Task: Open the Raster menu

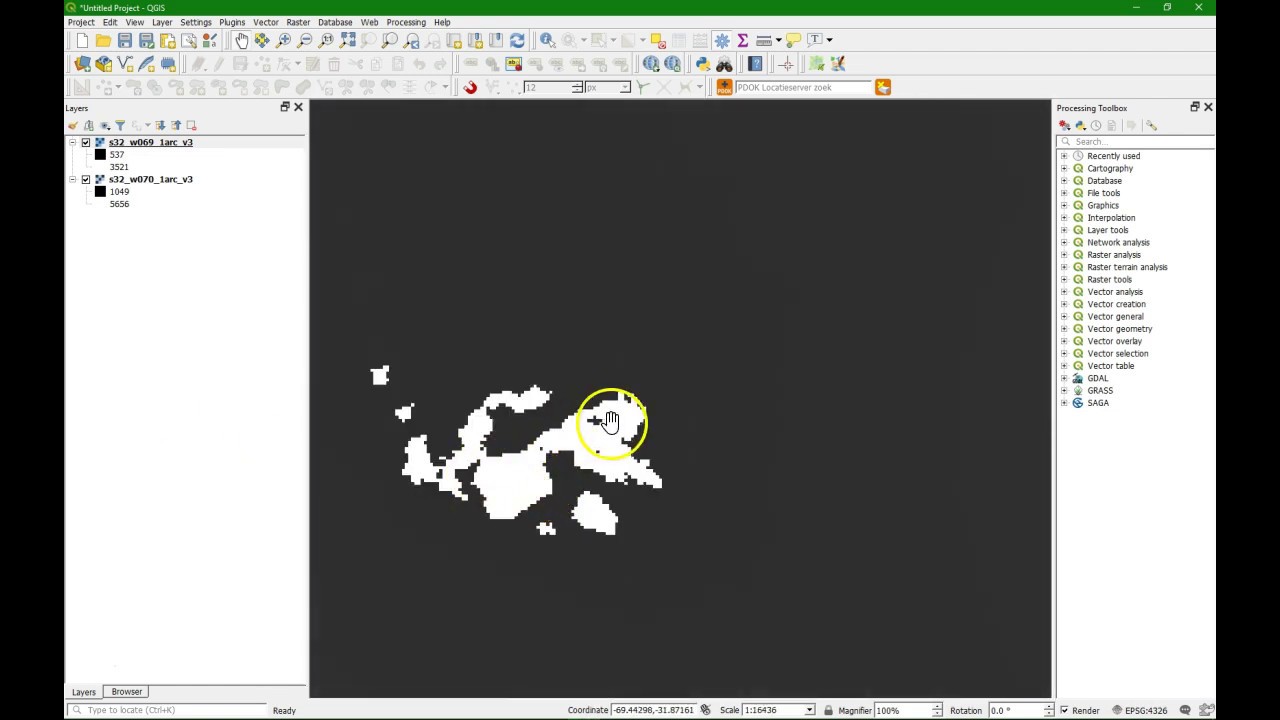Action: pos(298,22)
